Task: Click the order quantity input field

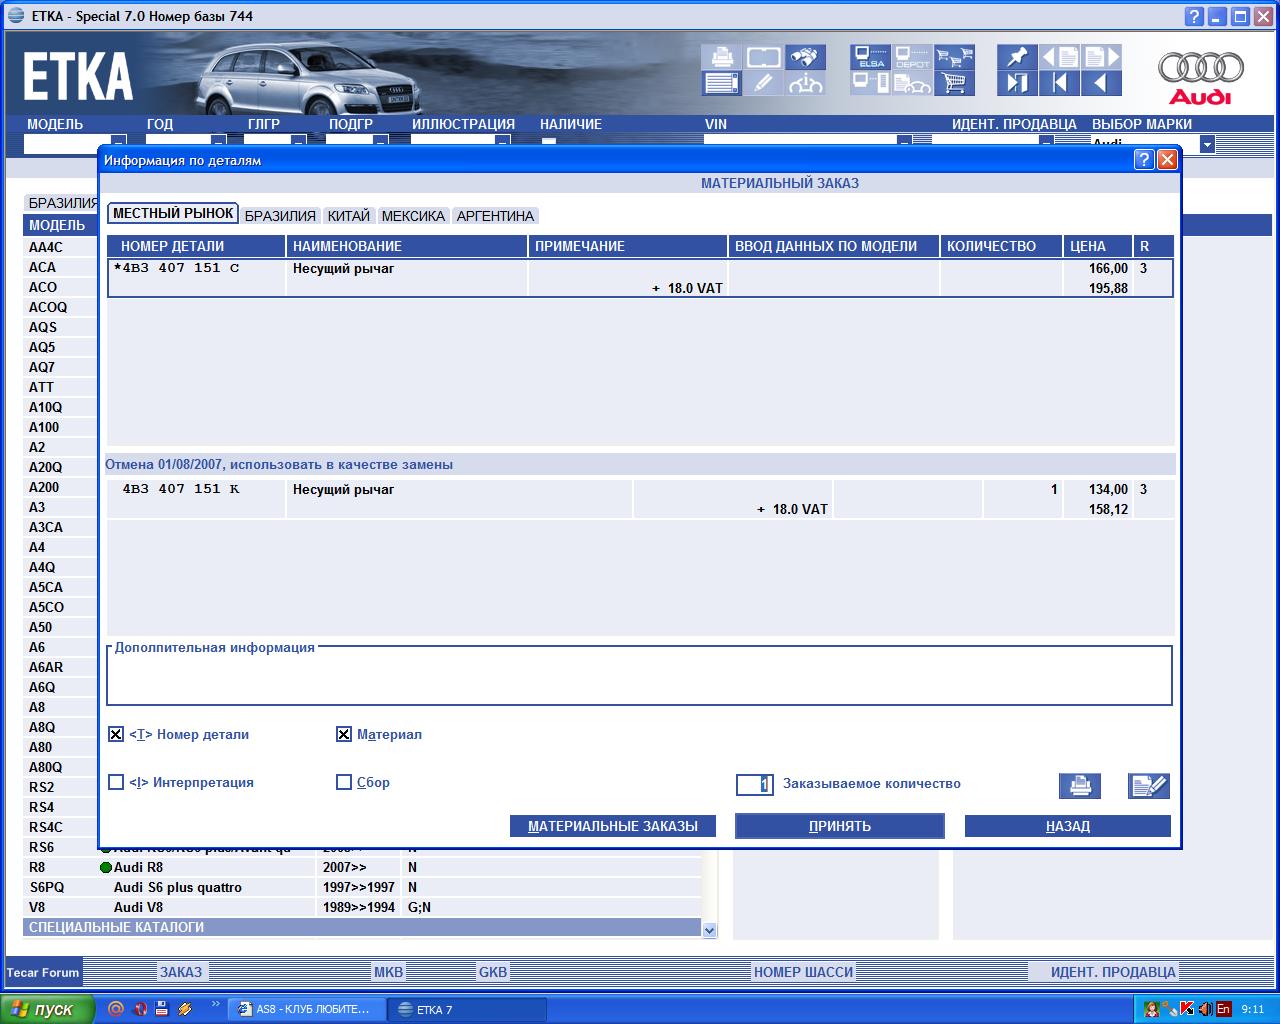Action: pos(754,785)
